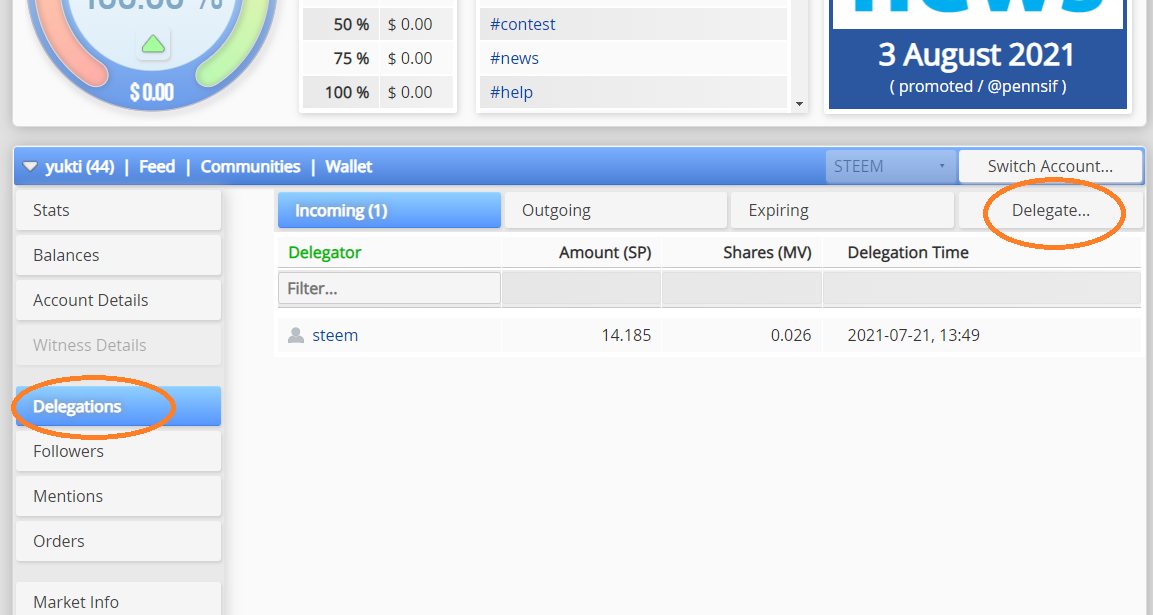Click the 100 % vote value row
The width and height of the screenshot is (1153, 615).
379,92
